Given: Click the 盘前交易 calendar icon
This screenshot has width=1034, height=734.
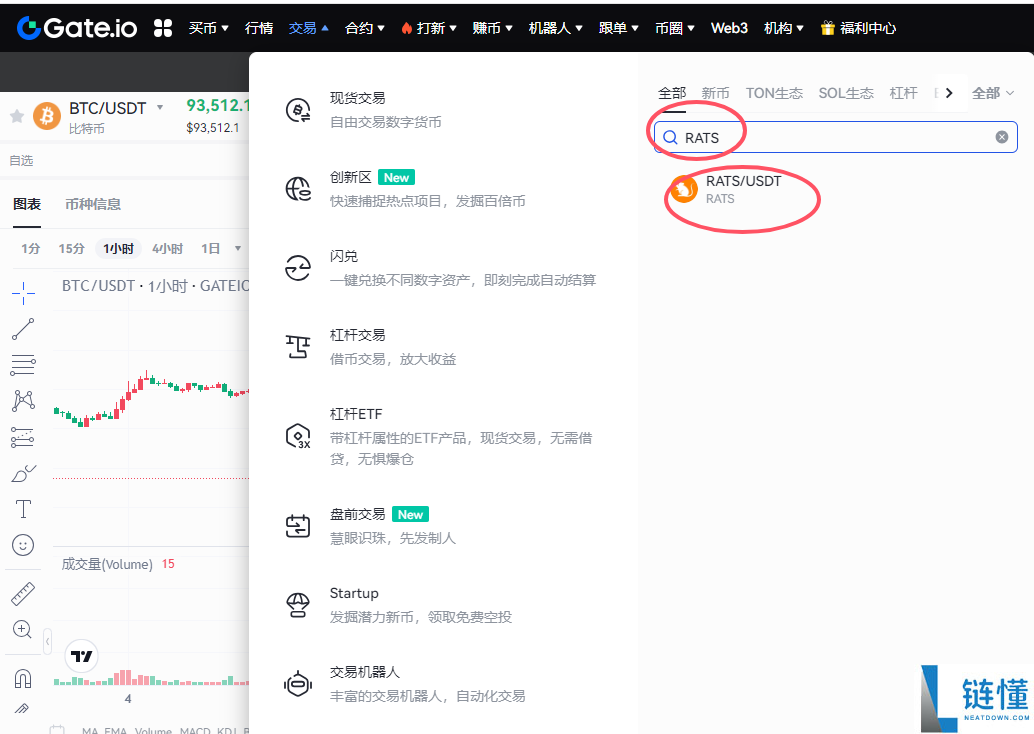Looking at the screenshot, I should pyautogui.click(x=298, y=526).
